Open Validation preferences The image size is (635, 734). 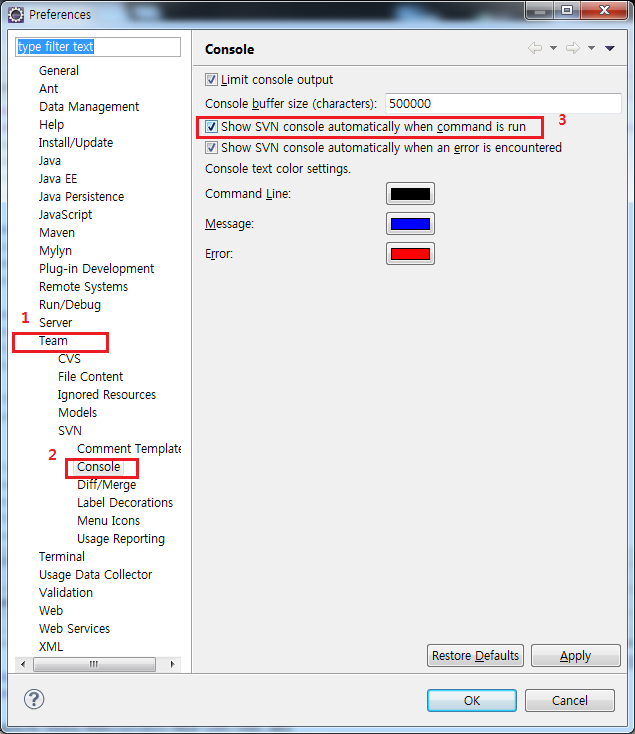pos(66,593)
